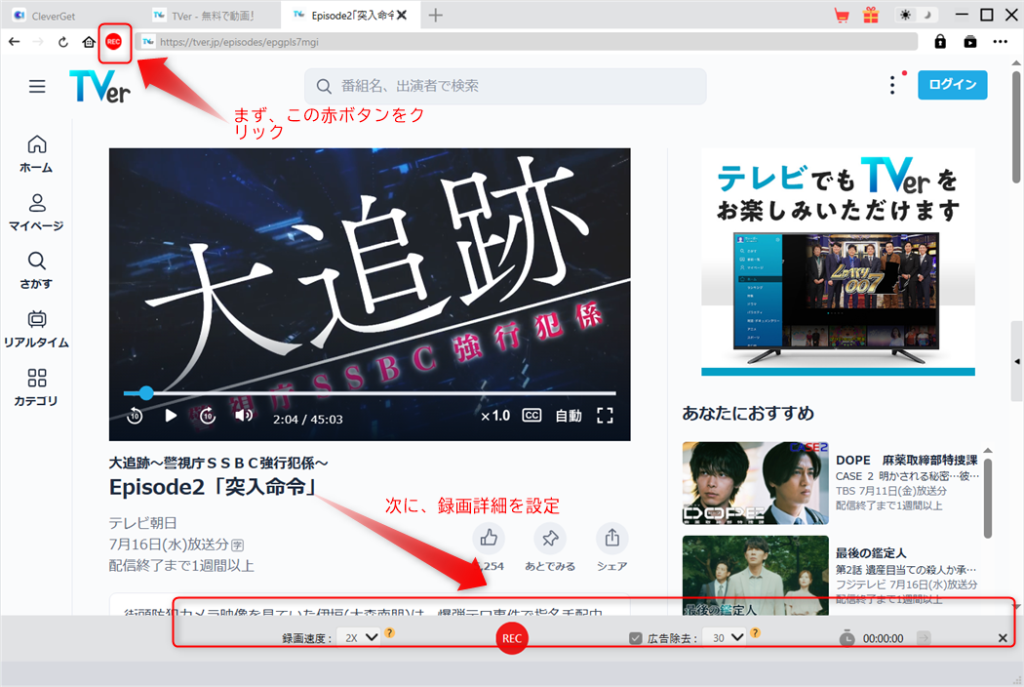Open the DOPE 麻薬取締部特捜課 title link
The image size is (1024, 687).
[x=906, y=460]
